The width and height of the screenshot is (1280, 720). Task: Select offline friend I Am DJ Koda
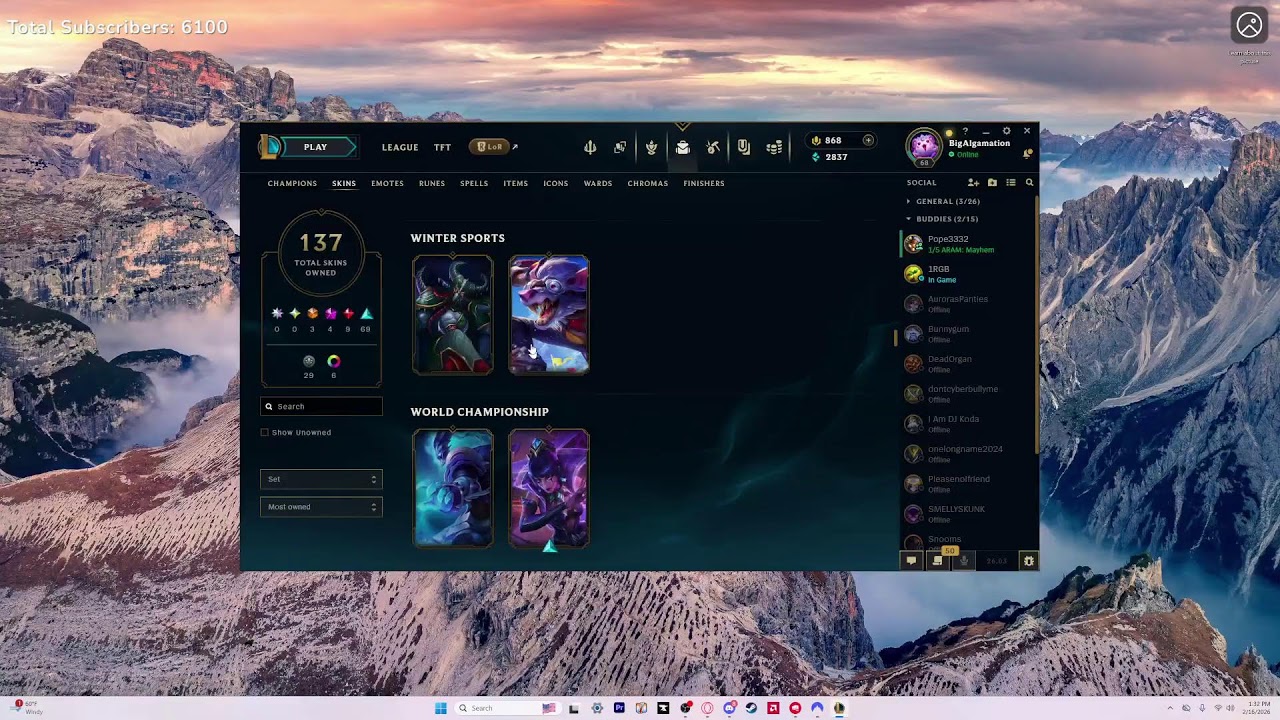click(965, 424)
